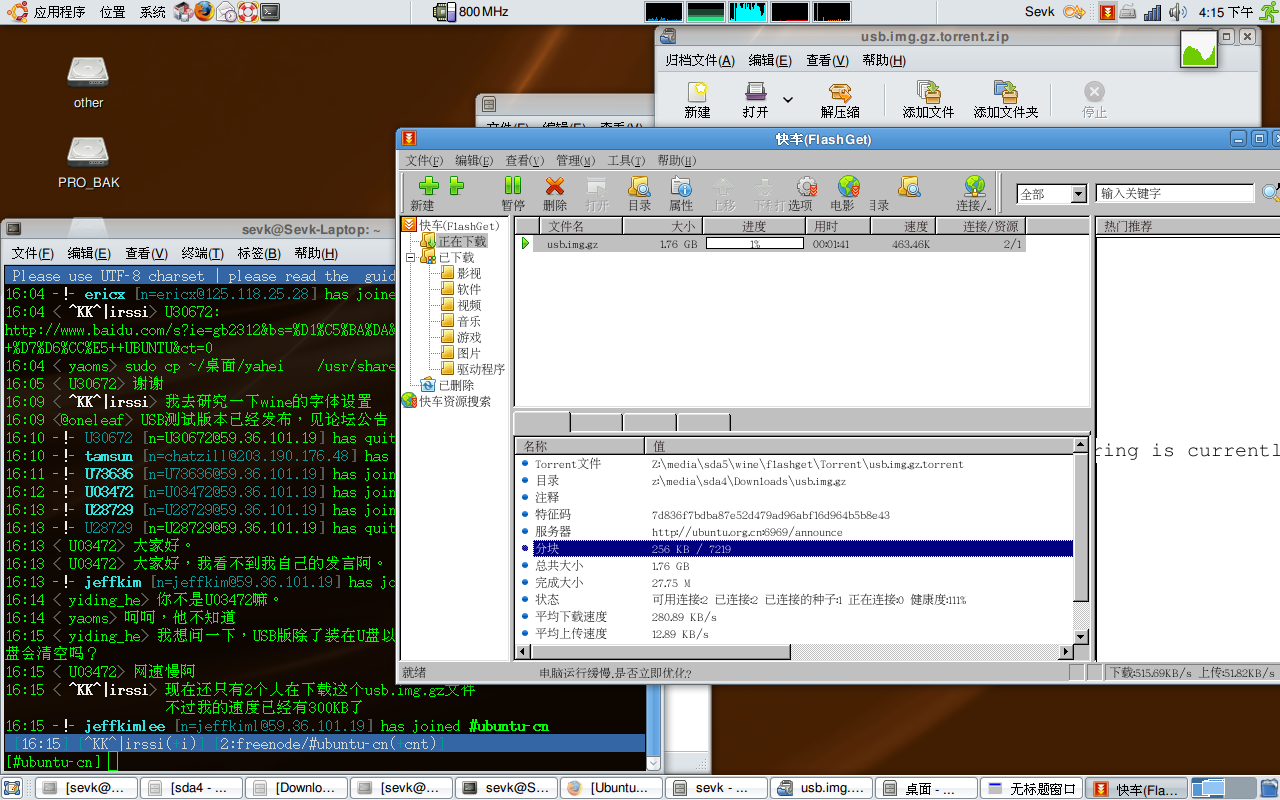Open the dropdown arrow next to 打开 in archive manager
1280x800 pixels.
tap(788, 100)
